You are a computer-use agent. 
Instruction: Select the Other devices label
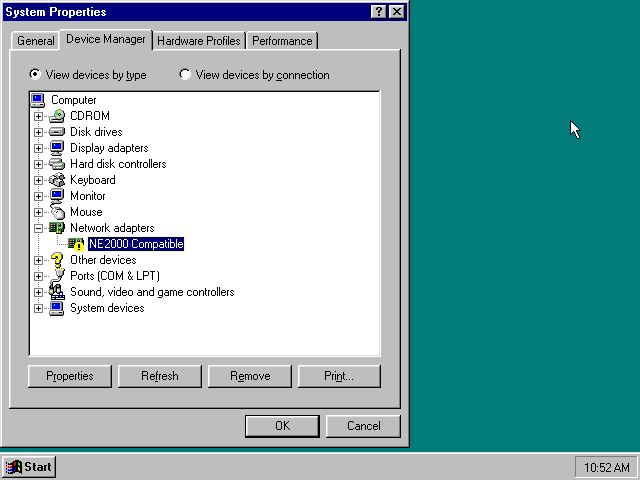click(x=103, y=260)
